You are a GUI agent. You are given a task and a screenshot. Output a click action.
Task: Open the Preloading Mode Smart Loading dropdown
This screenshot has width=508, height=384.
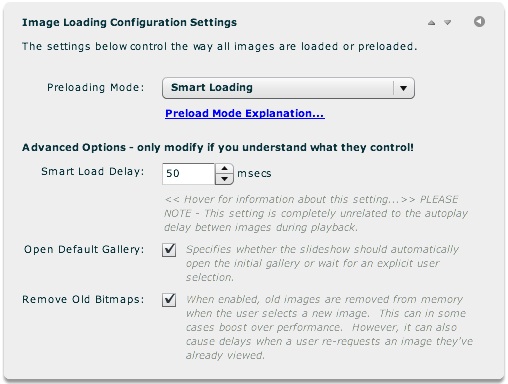pyautogui.click(x=288, y=88)
